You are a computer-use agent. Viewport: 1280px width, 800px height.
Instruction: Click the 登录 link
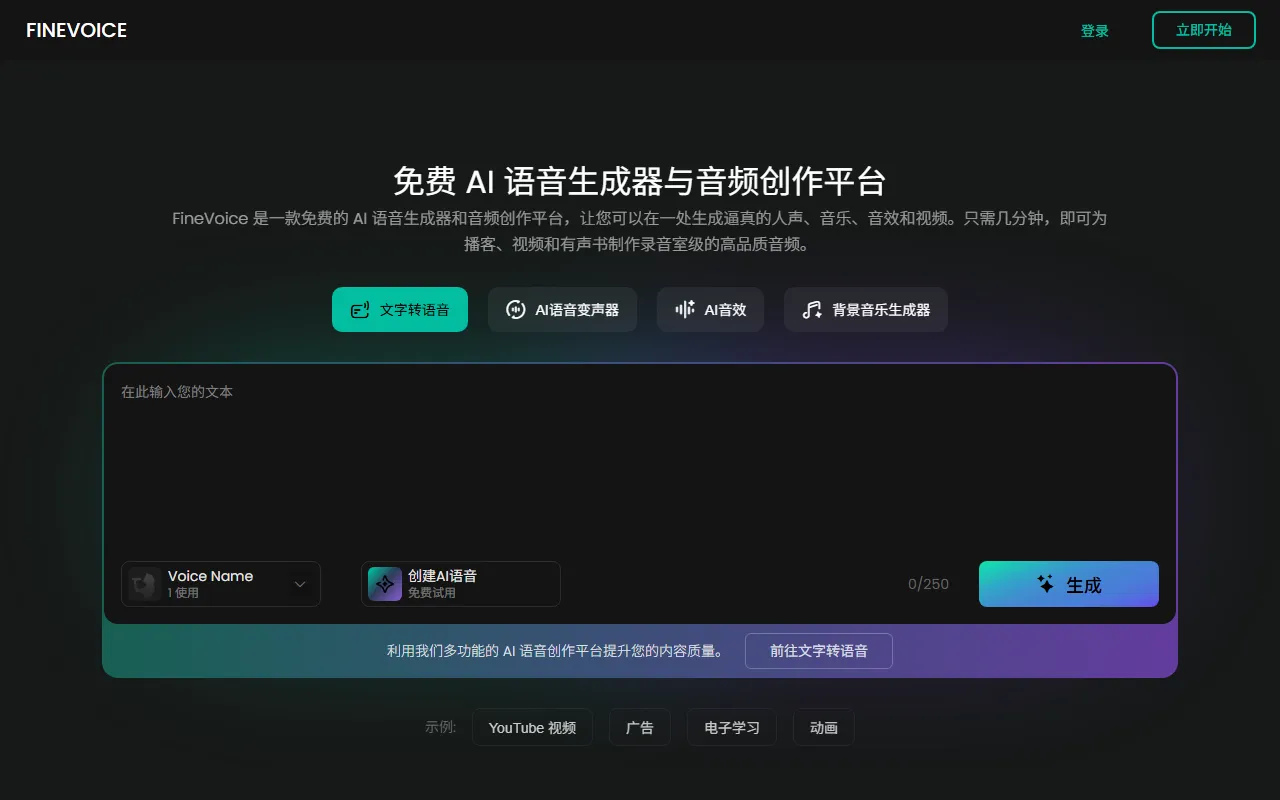point(1095,30)
